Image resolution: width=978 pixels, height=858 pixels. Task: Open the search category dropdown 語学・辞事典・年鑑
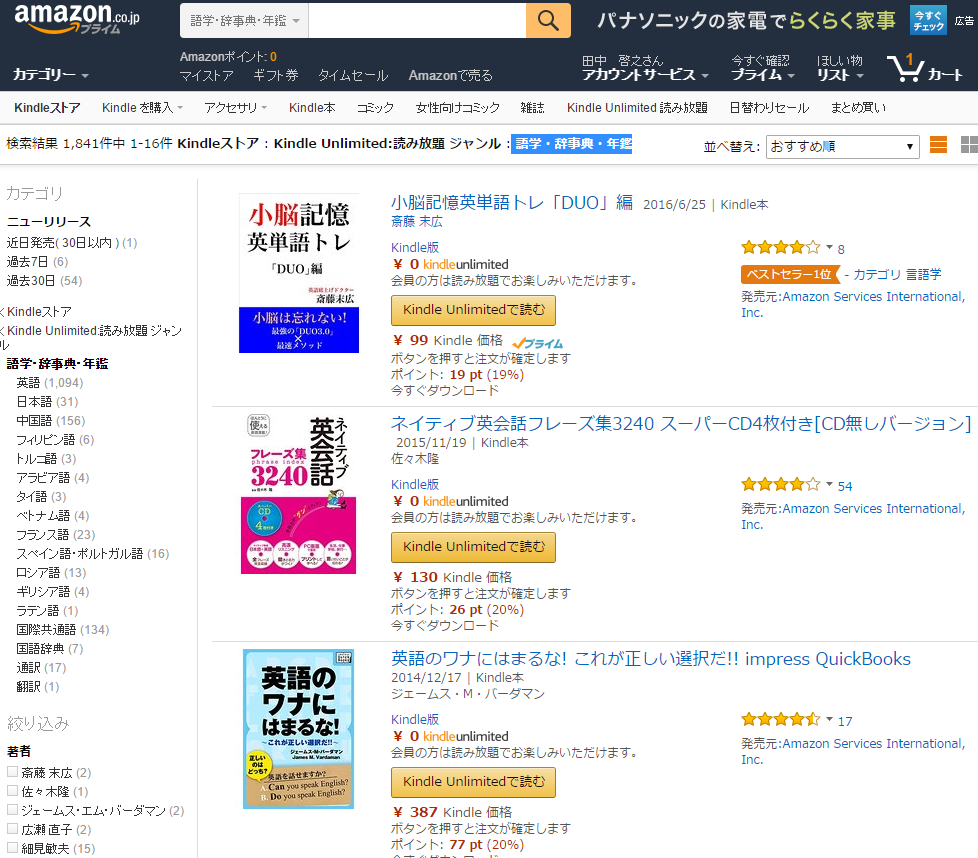244,21
